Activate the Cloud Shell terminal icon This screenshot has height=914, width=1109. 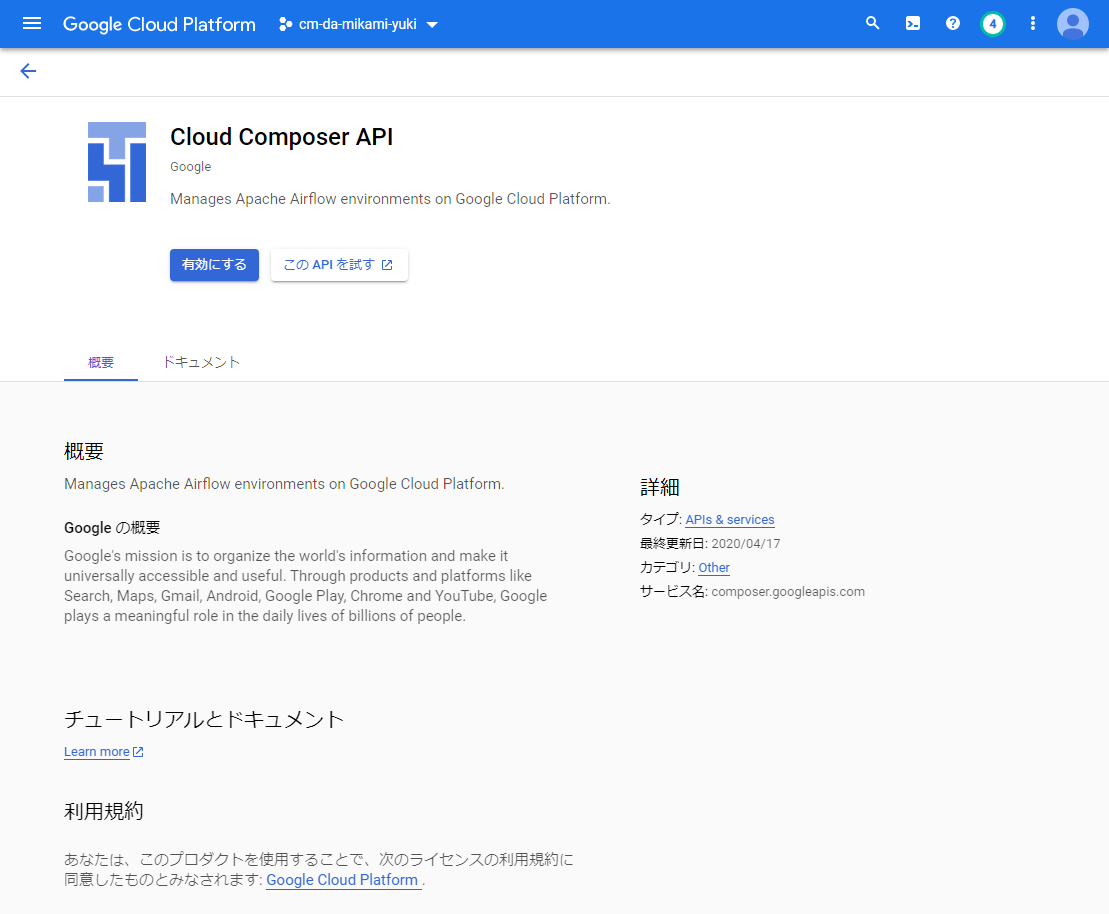[912, 23]
